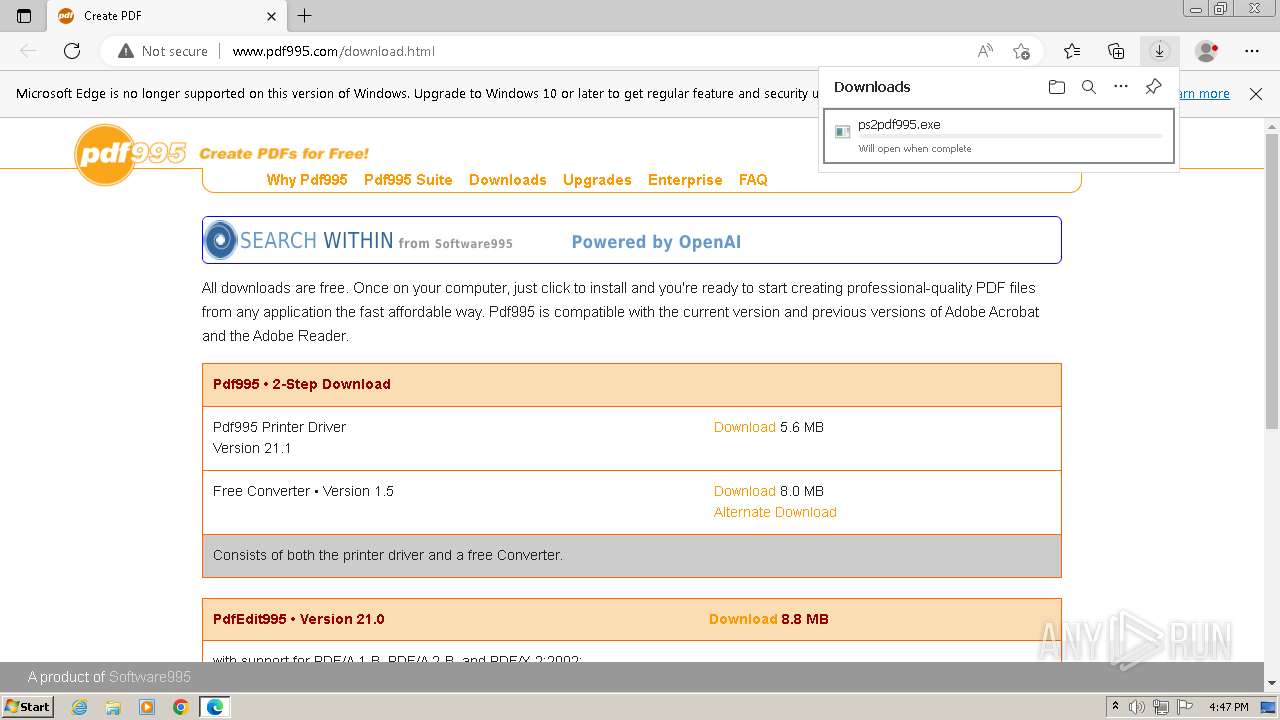The height and width of the screenshot is (720, 1280).
Task: Reload the page with refresh icon
Action: click(71, 51)
